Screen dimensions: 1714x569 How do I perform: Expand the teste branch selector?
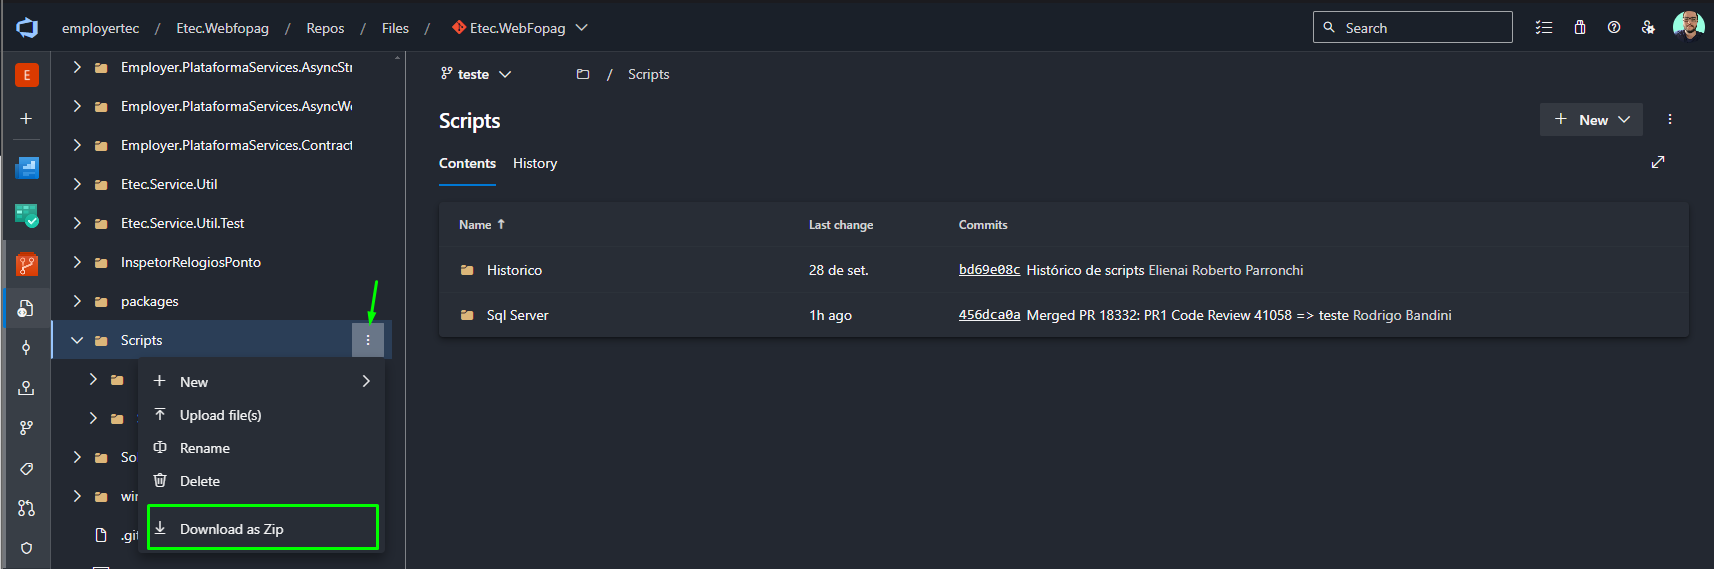click(476, 74)
